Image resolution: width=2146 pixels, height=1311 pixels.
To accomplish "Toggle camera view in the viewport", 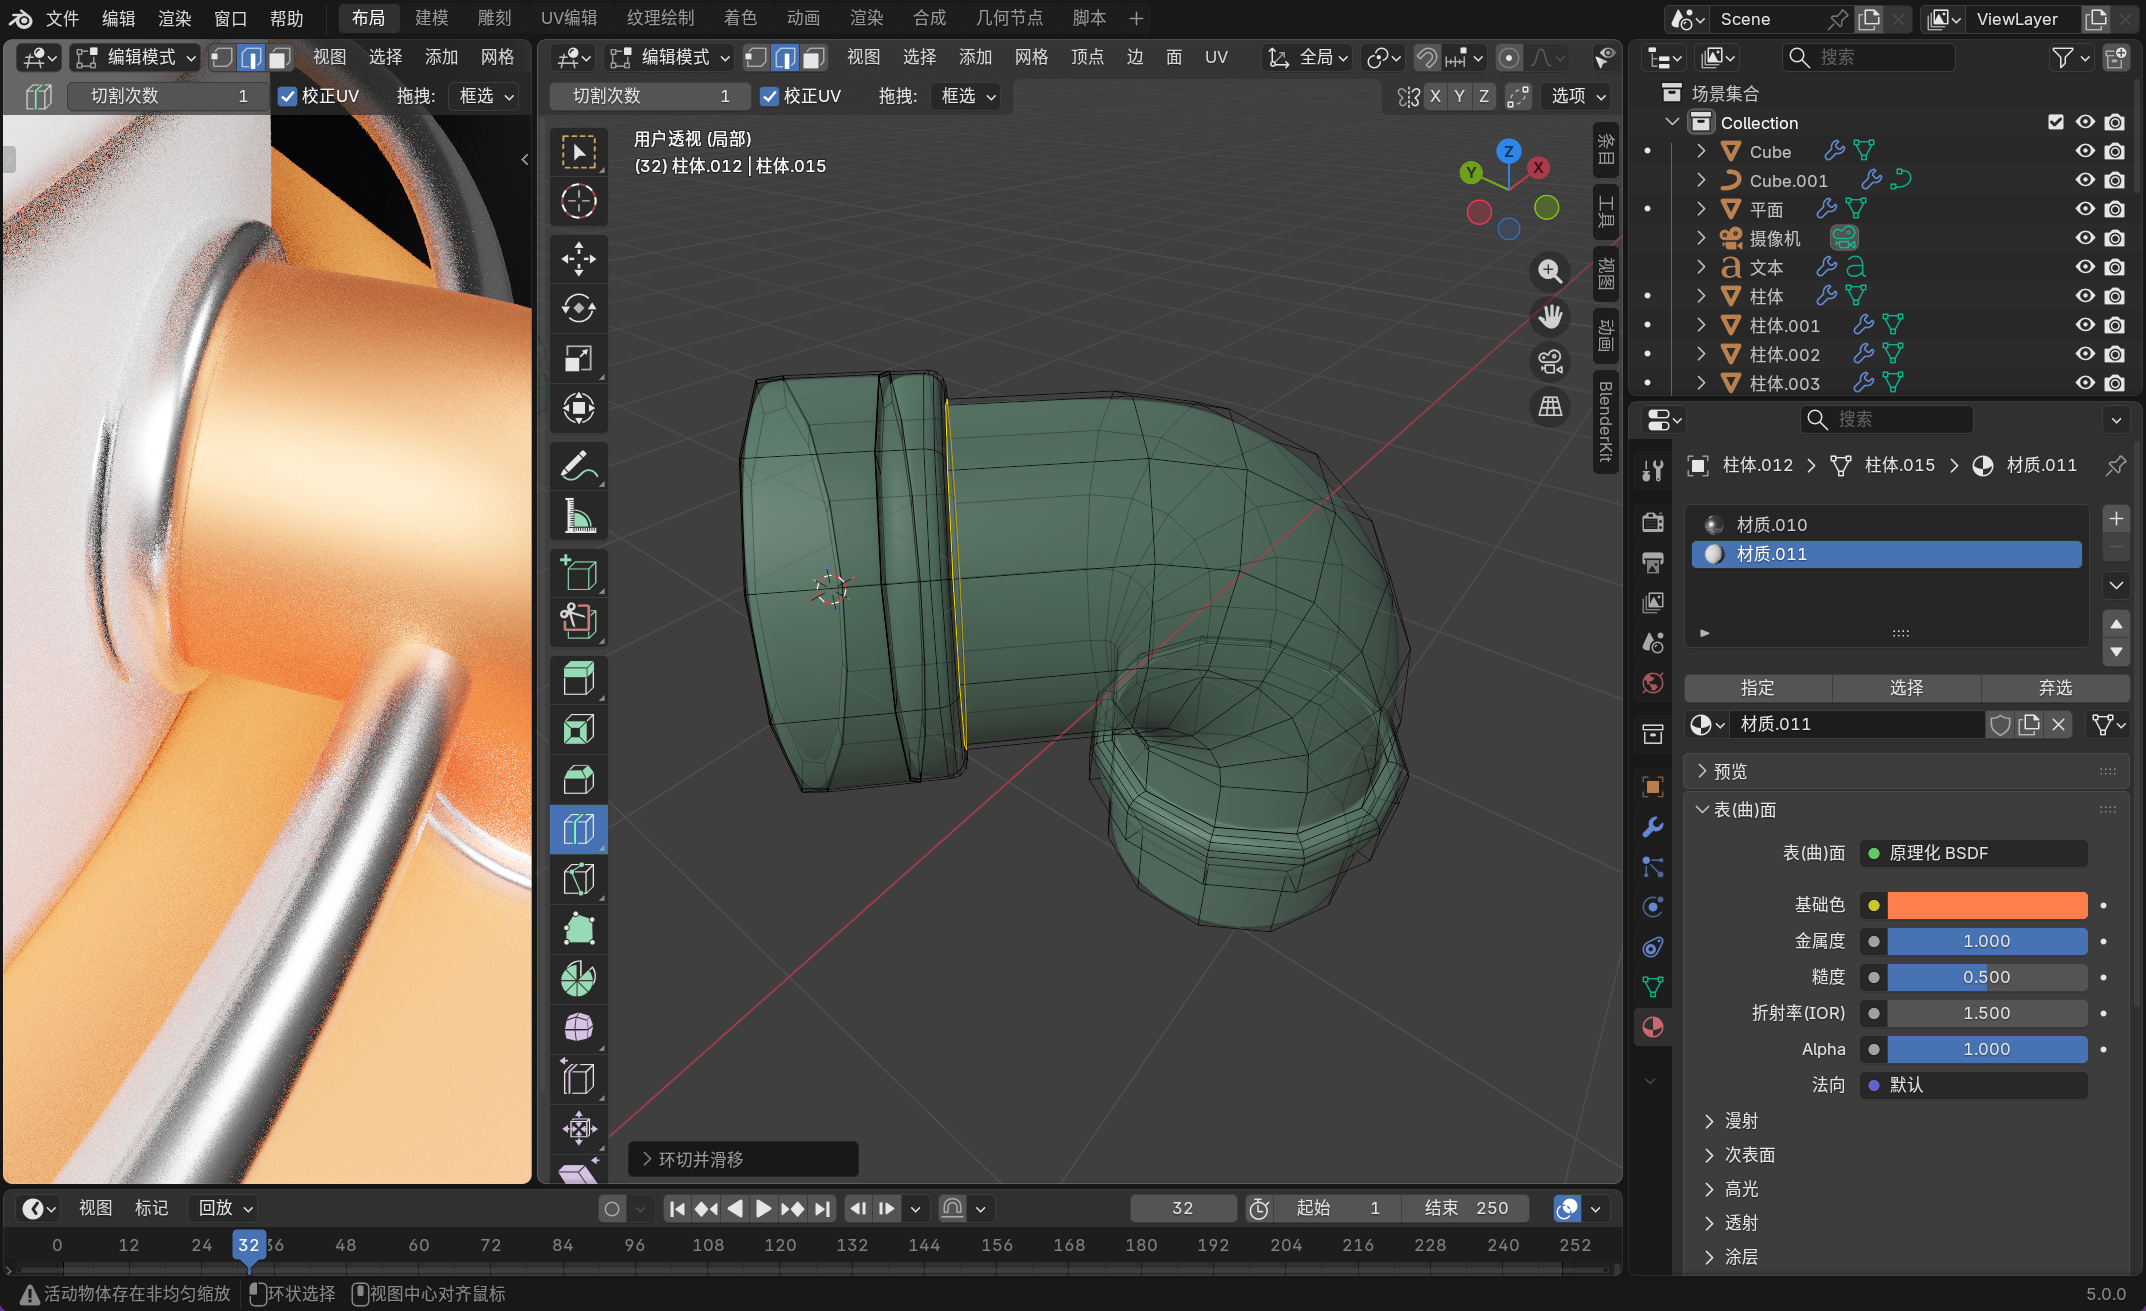I will 1550,362.
